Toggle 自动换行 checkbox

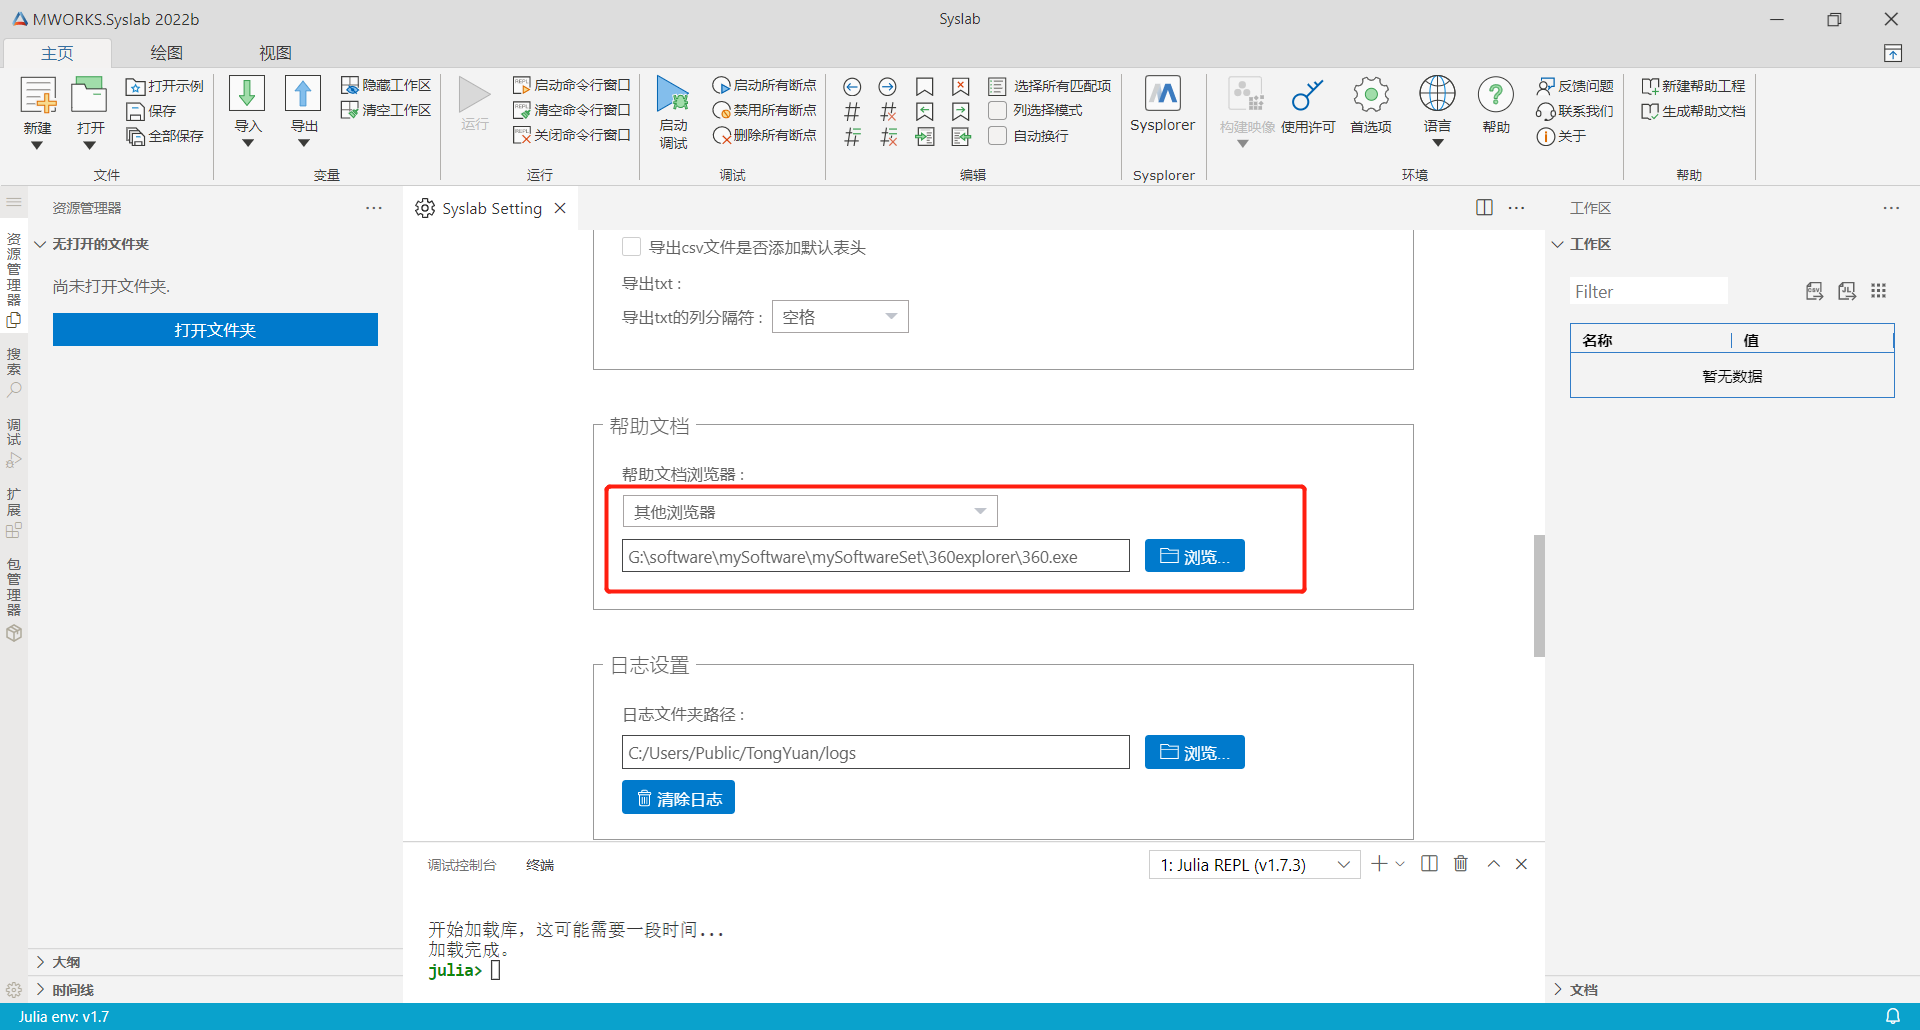(997, 135)
